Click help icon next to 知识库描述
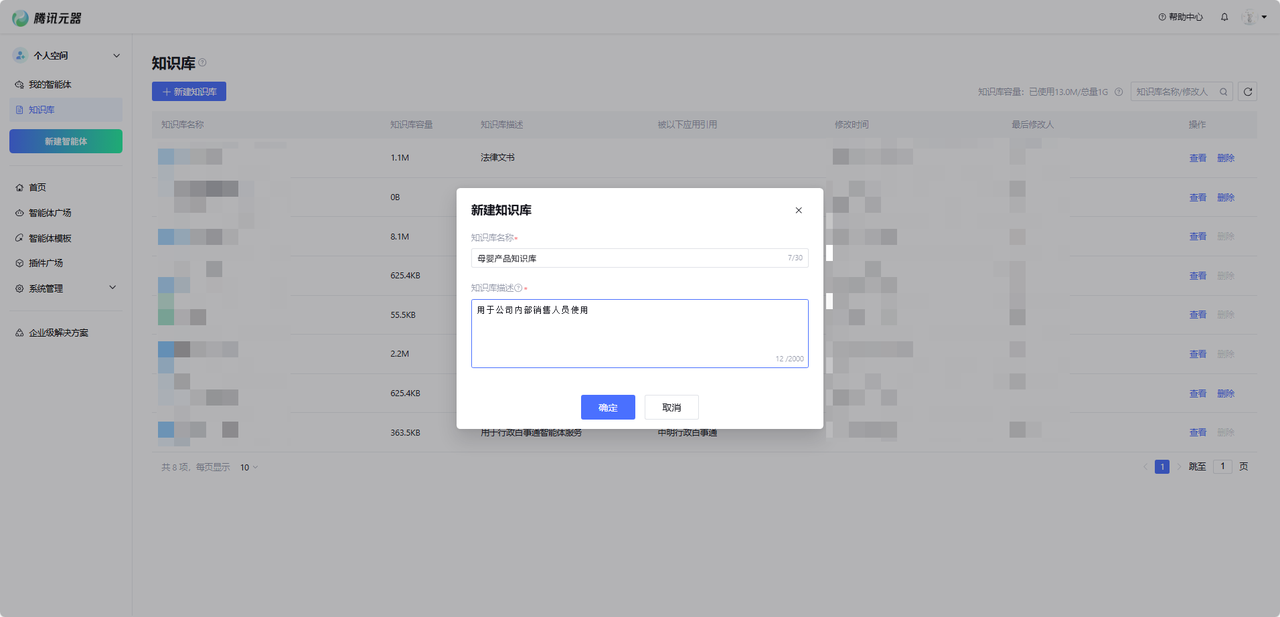This screenshot has width=1280, height=617. (518, 288)
